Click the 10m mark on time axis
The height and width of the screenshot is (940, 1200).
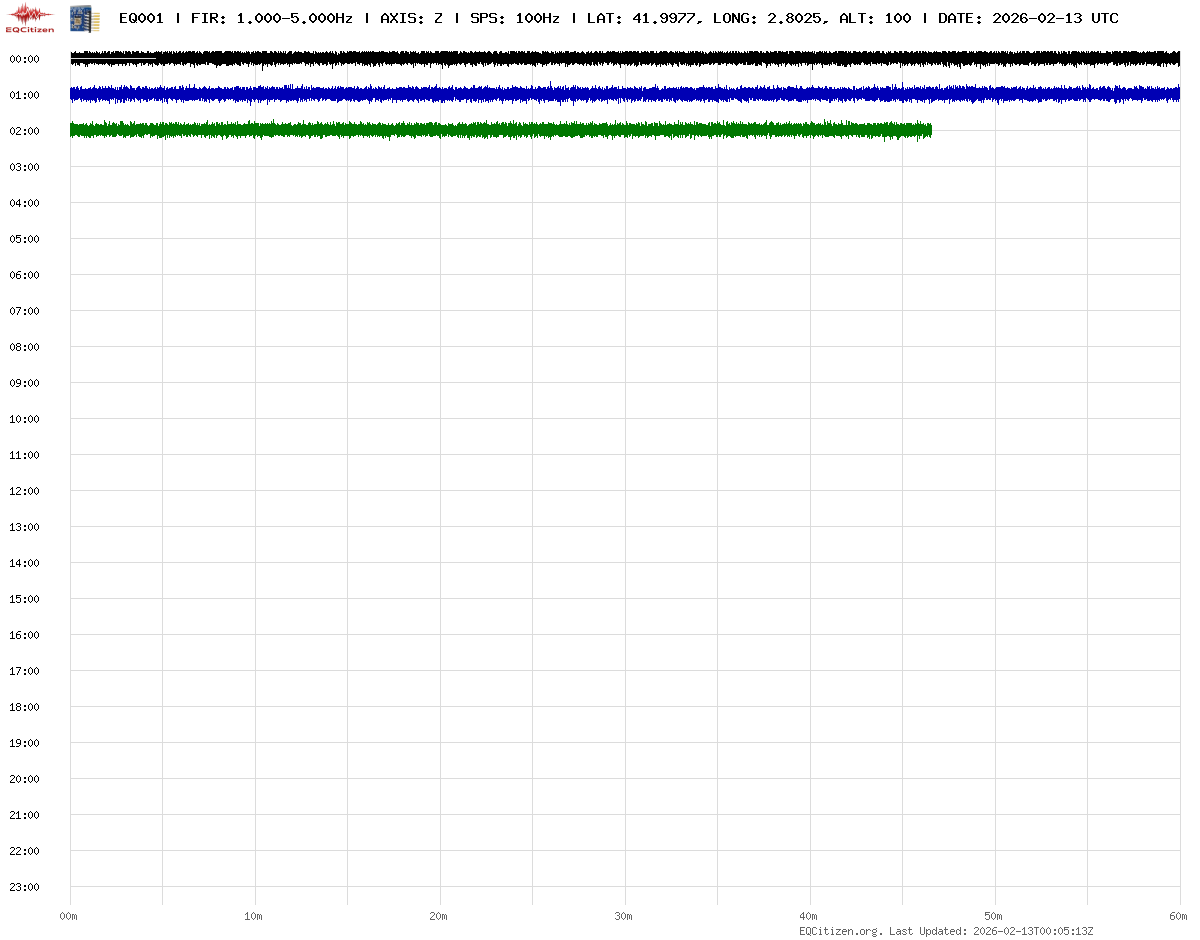point(254,916)
